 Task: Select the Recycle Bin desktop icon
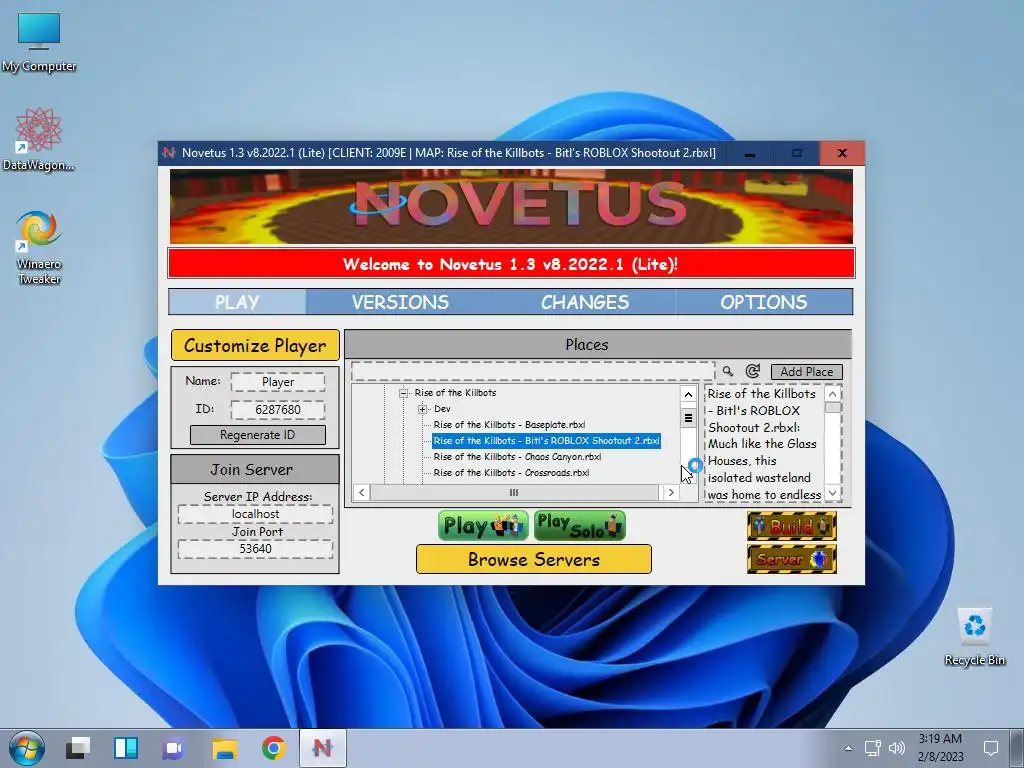[974, 637]
